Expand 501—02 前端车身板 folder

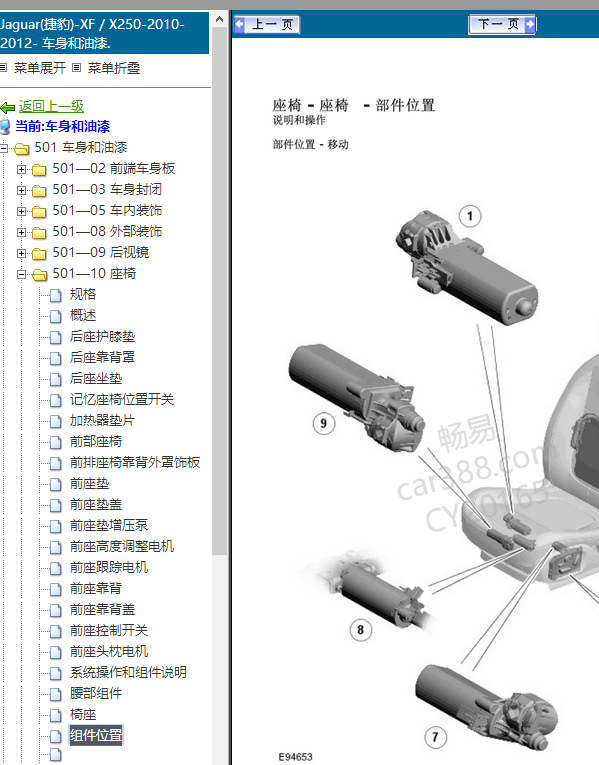click(21, 169)
